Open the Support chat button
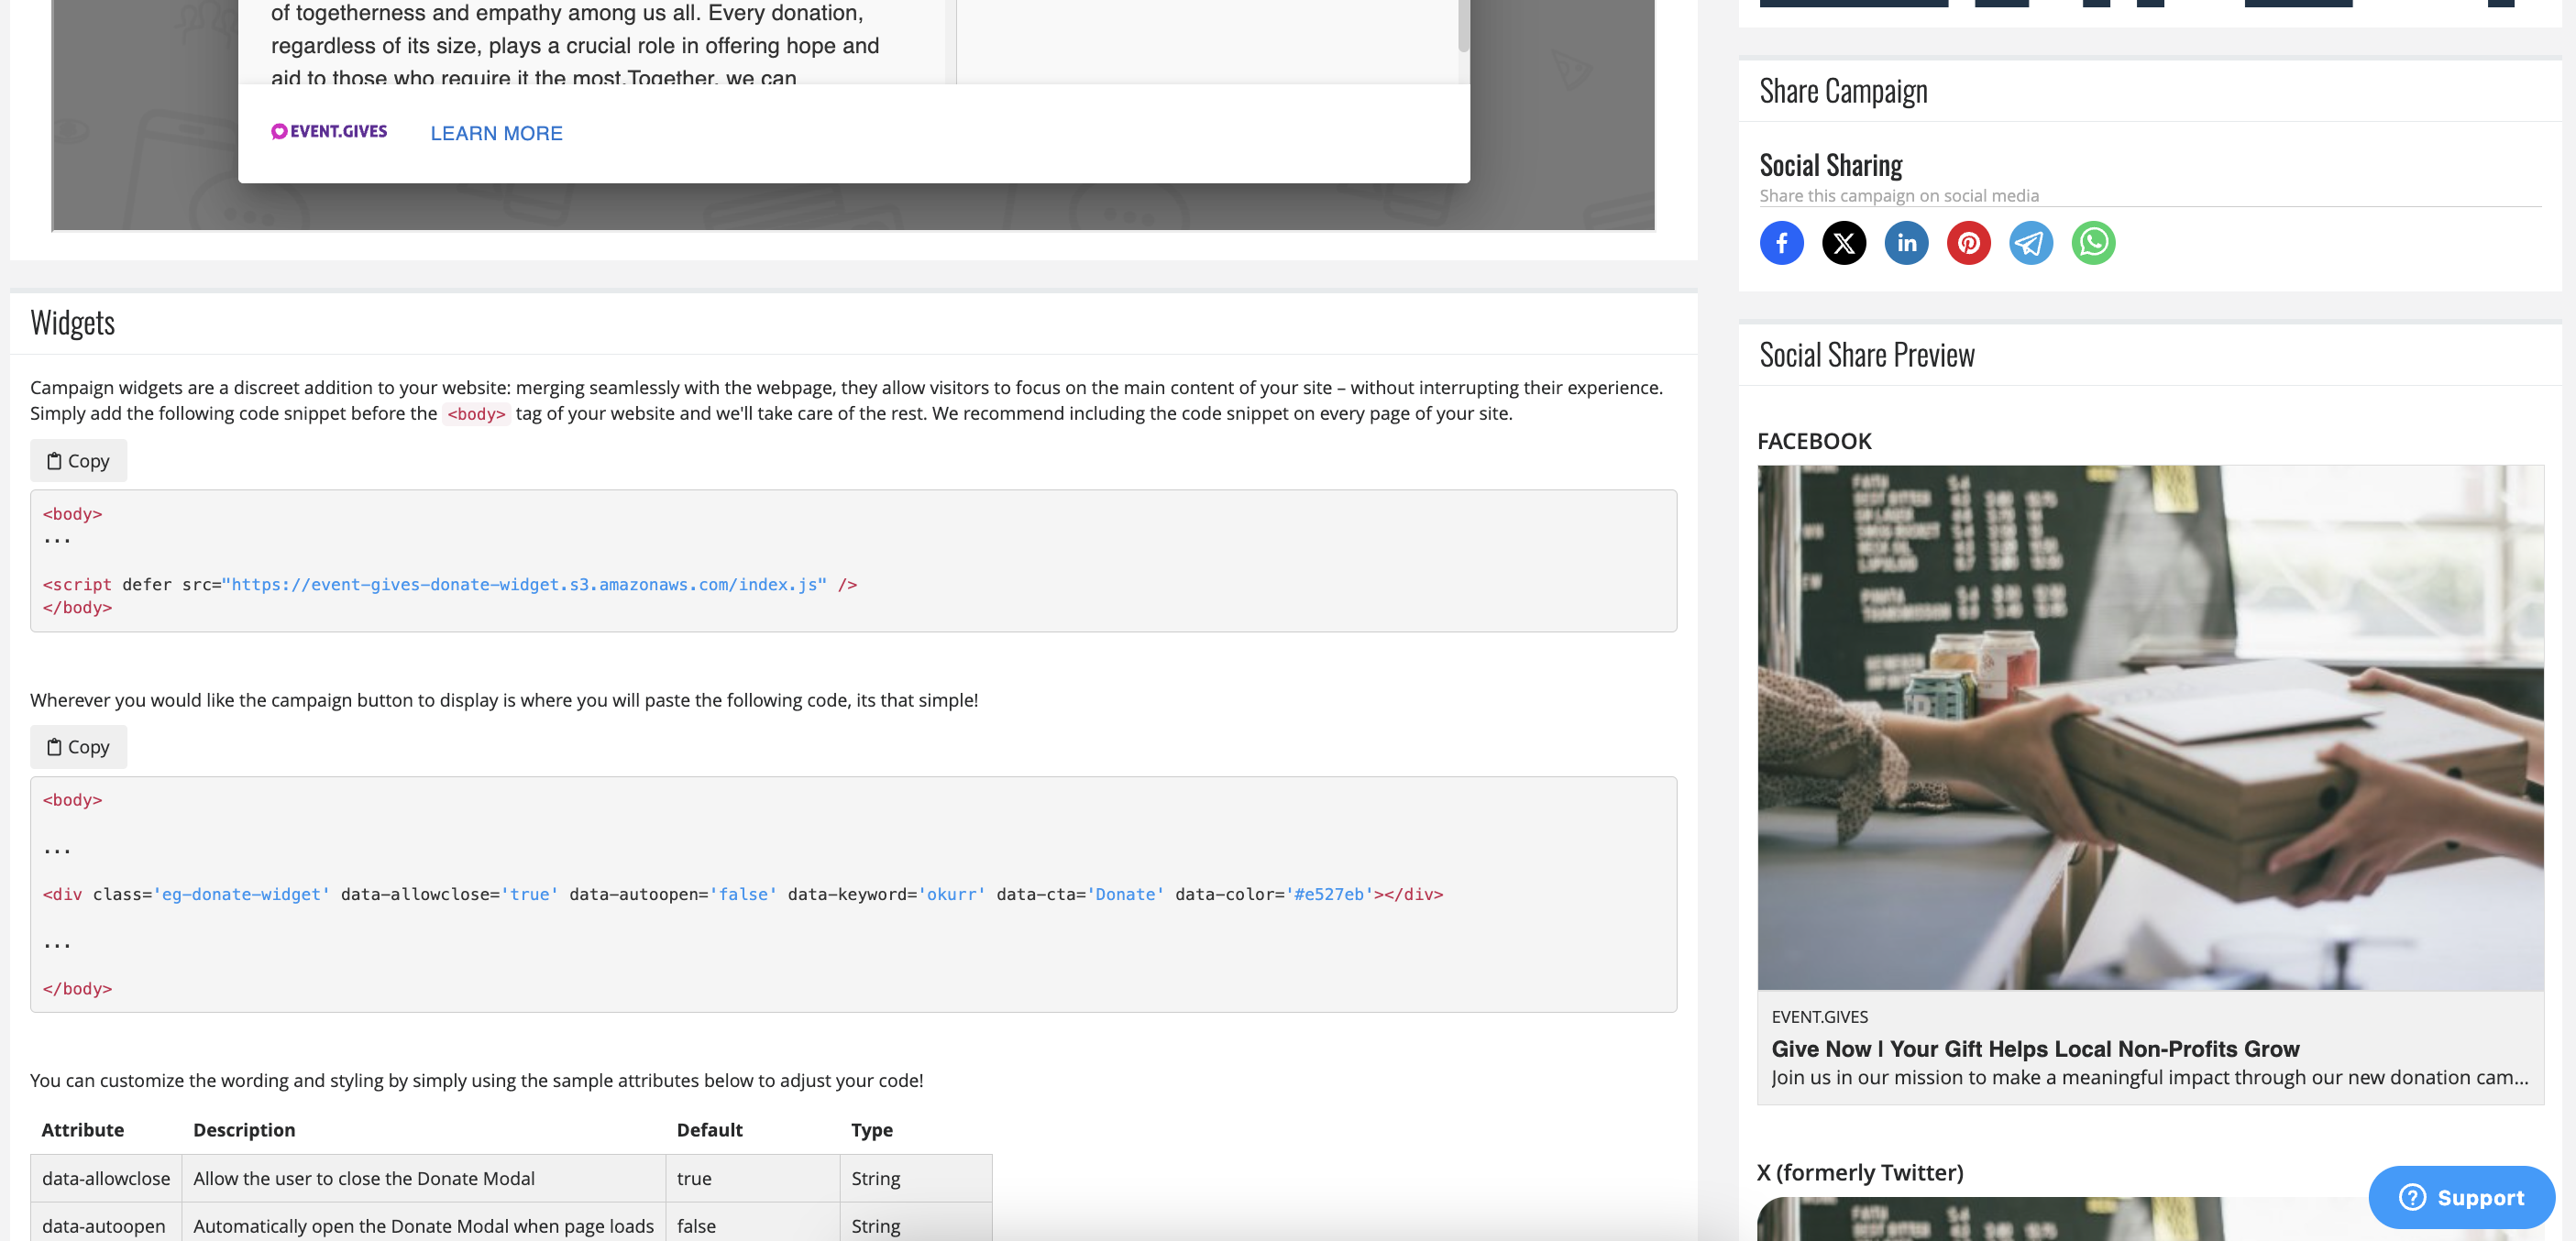Image resolution: width=2576 pixels, height=1241 pixels. click(2461, 1197)
